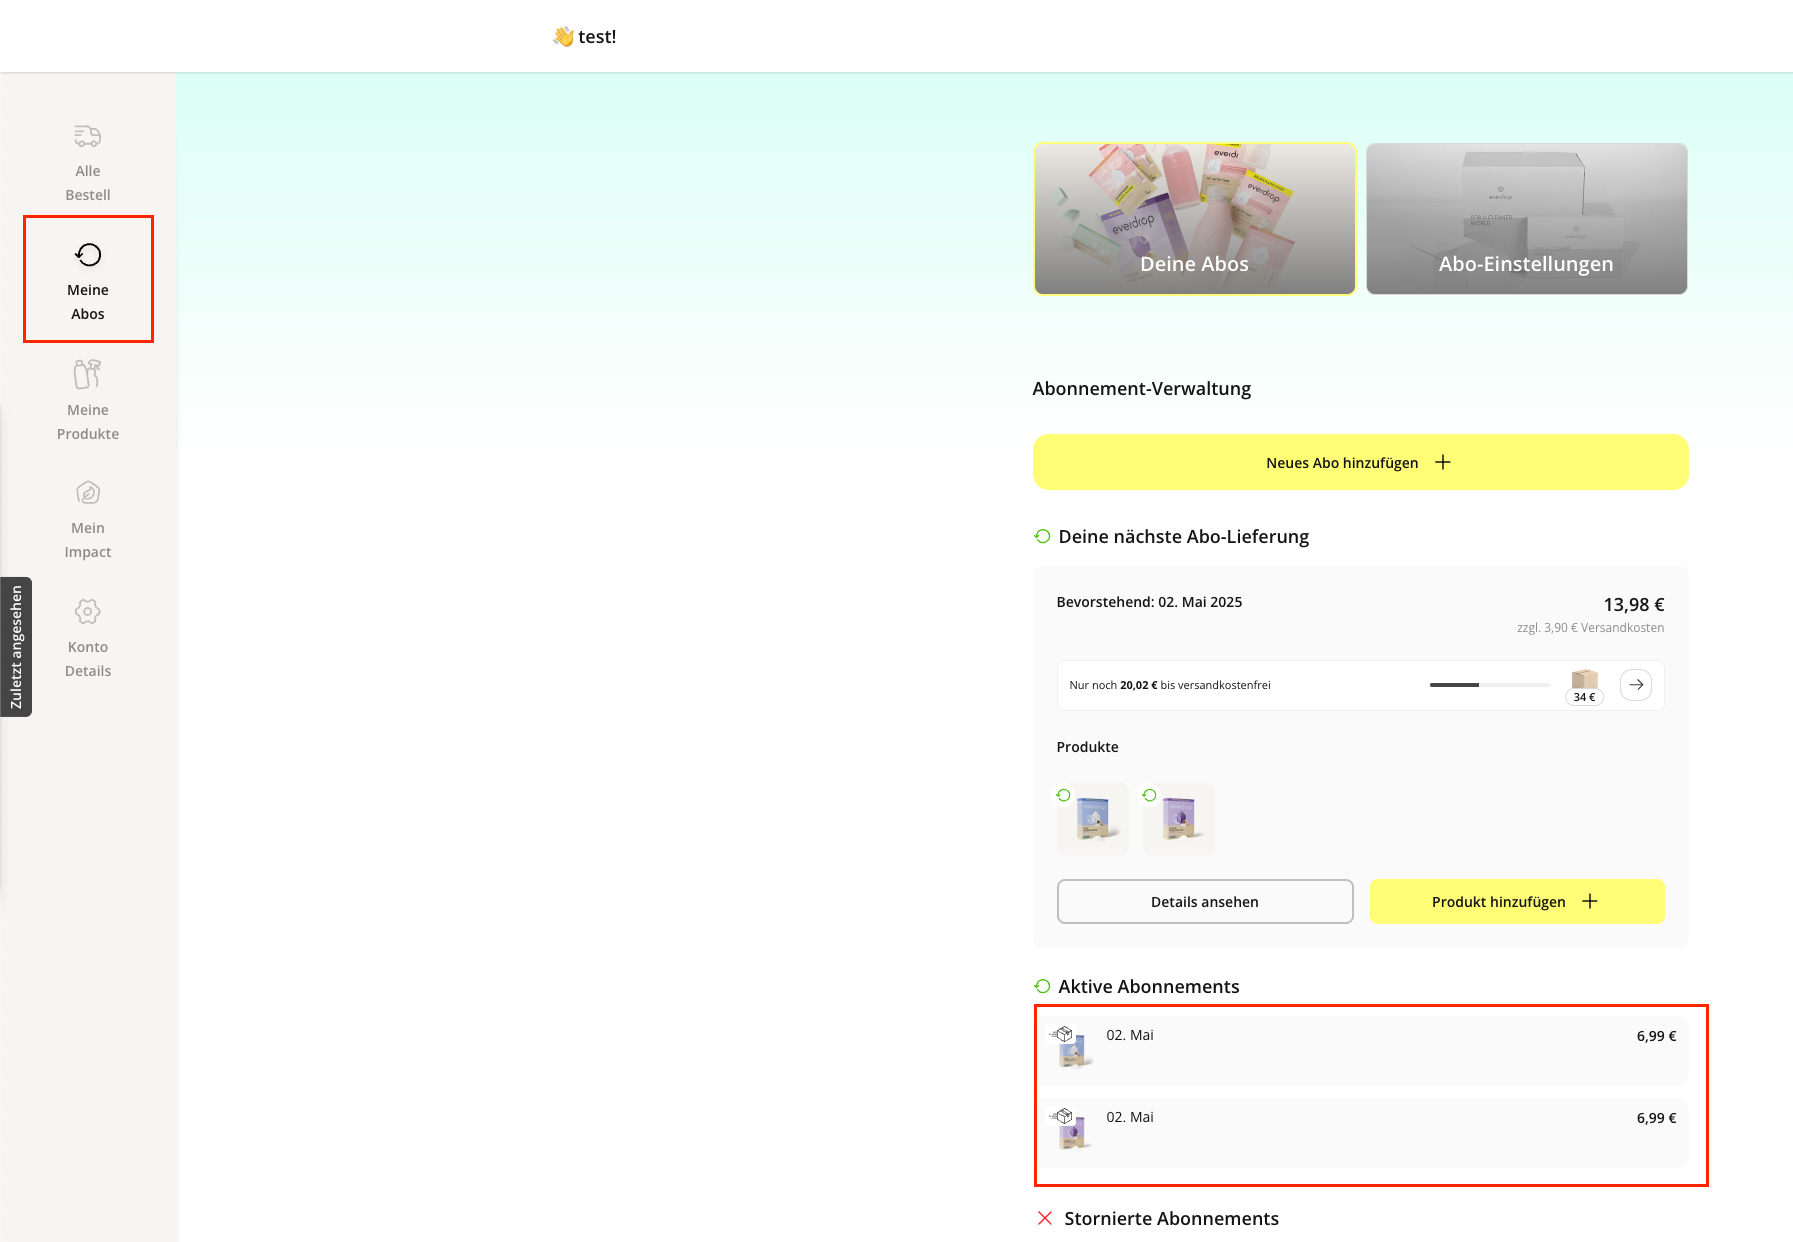The height and width of the screenshot is (1242, 1793).
Task: Click the Aktive Abonnements heading
Action: pyautogui.click(x=1148, y=987)
